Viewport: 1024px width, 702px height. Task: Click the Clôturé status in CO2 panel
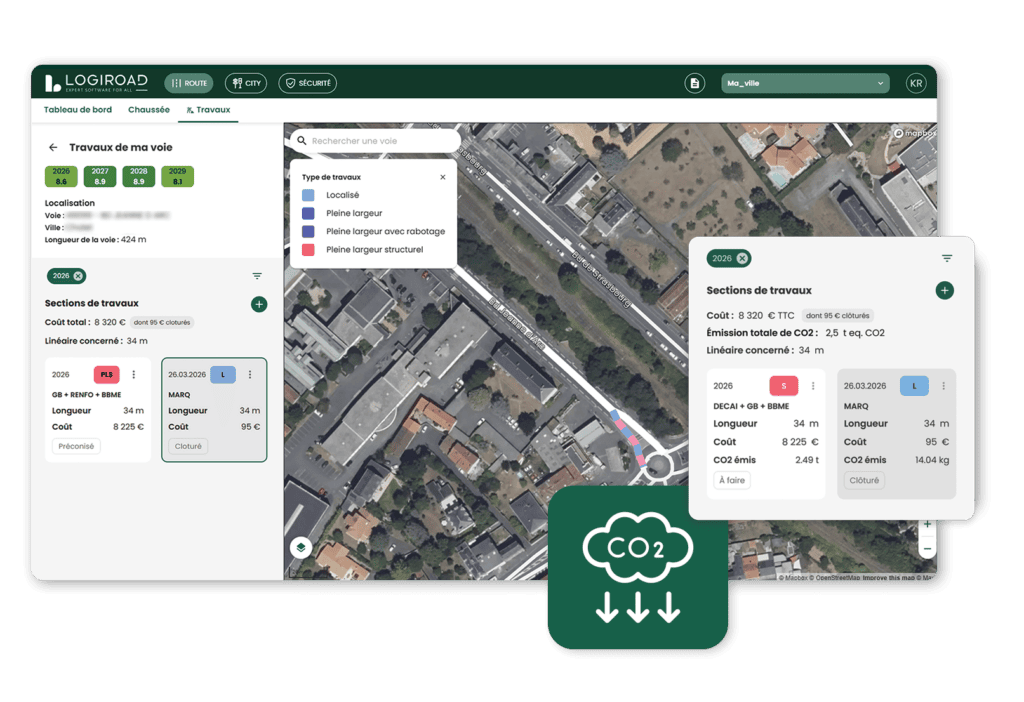click(864, 481)
